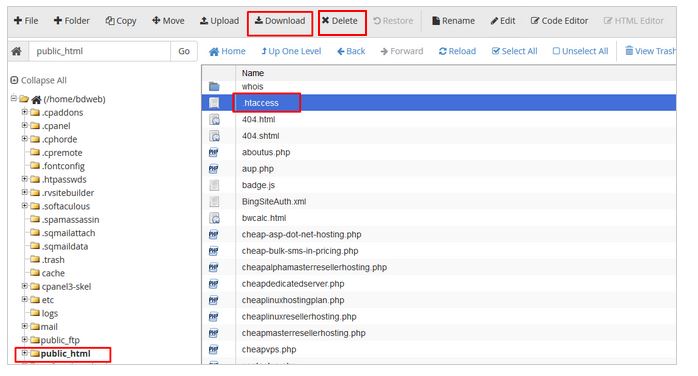Click cheapdedicatedserver.php PHP icon

click(214, 284)
